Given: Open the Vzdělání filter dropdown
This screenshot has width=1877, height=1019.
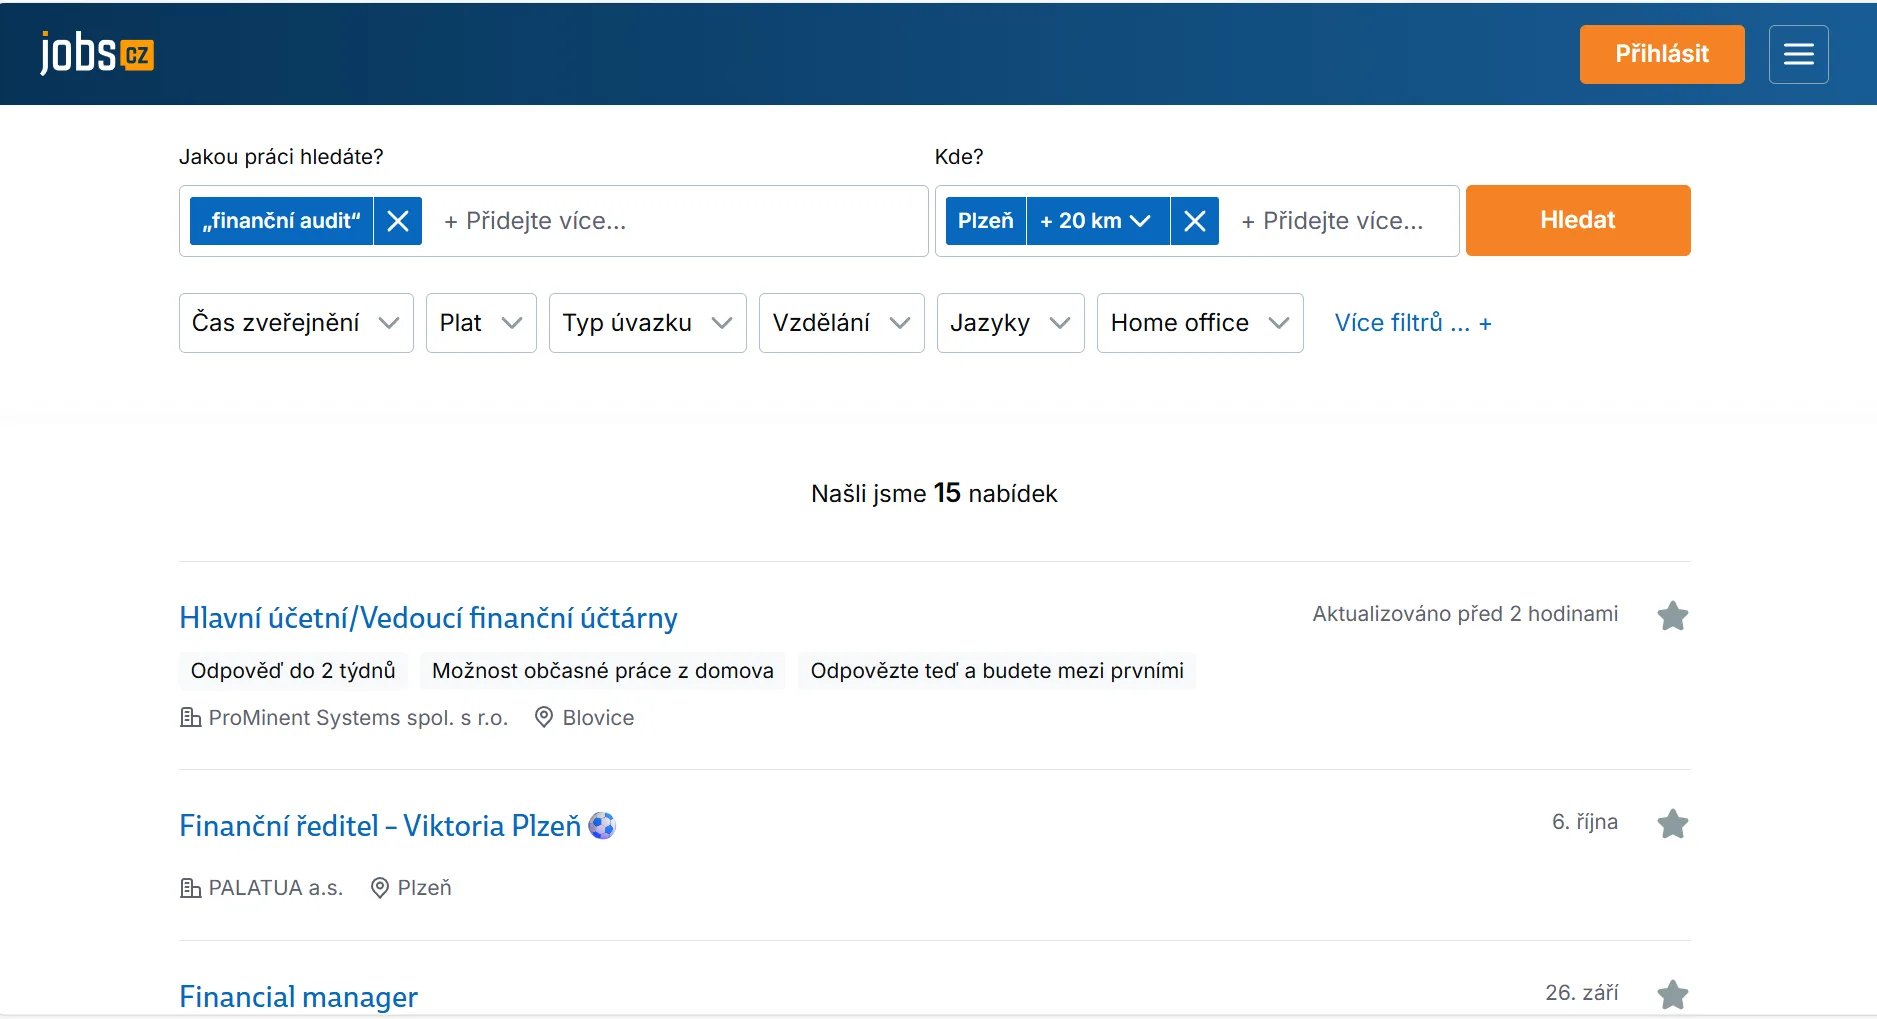Looking at the screenshot, I should pos(842,323).
